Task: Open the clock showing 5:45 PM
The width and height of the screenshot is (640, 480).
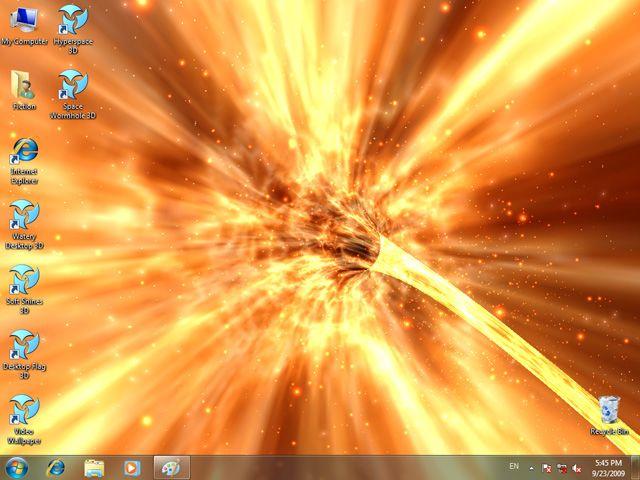Action: pos(609,468)
